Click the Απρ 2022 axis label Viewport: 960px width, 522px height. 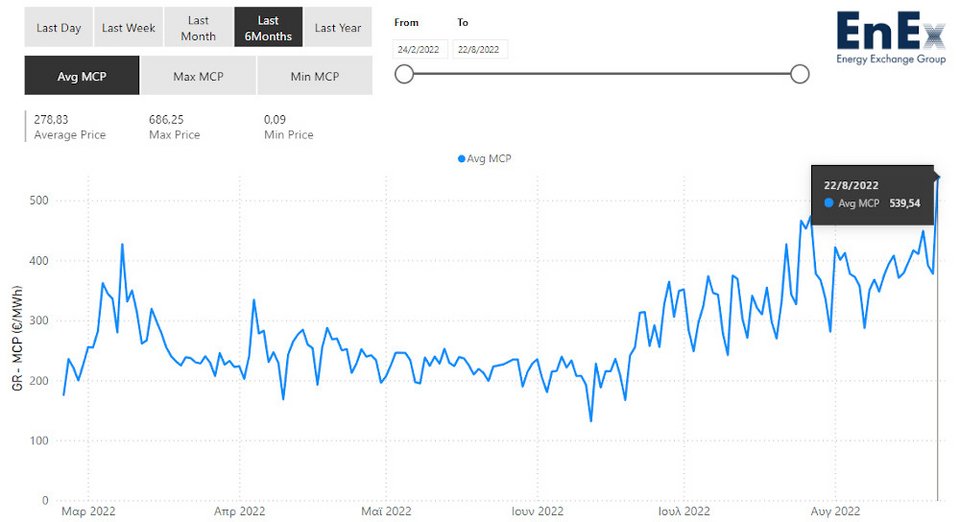[x=239, y=510]
